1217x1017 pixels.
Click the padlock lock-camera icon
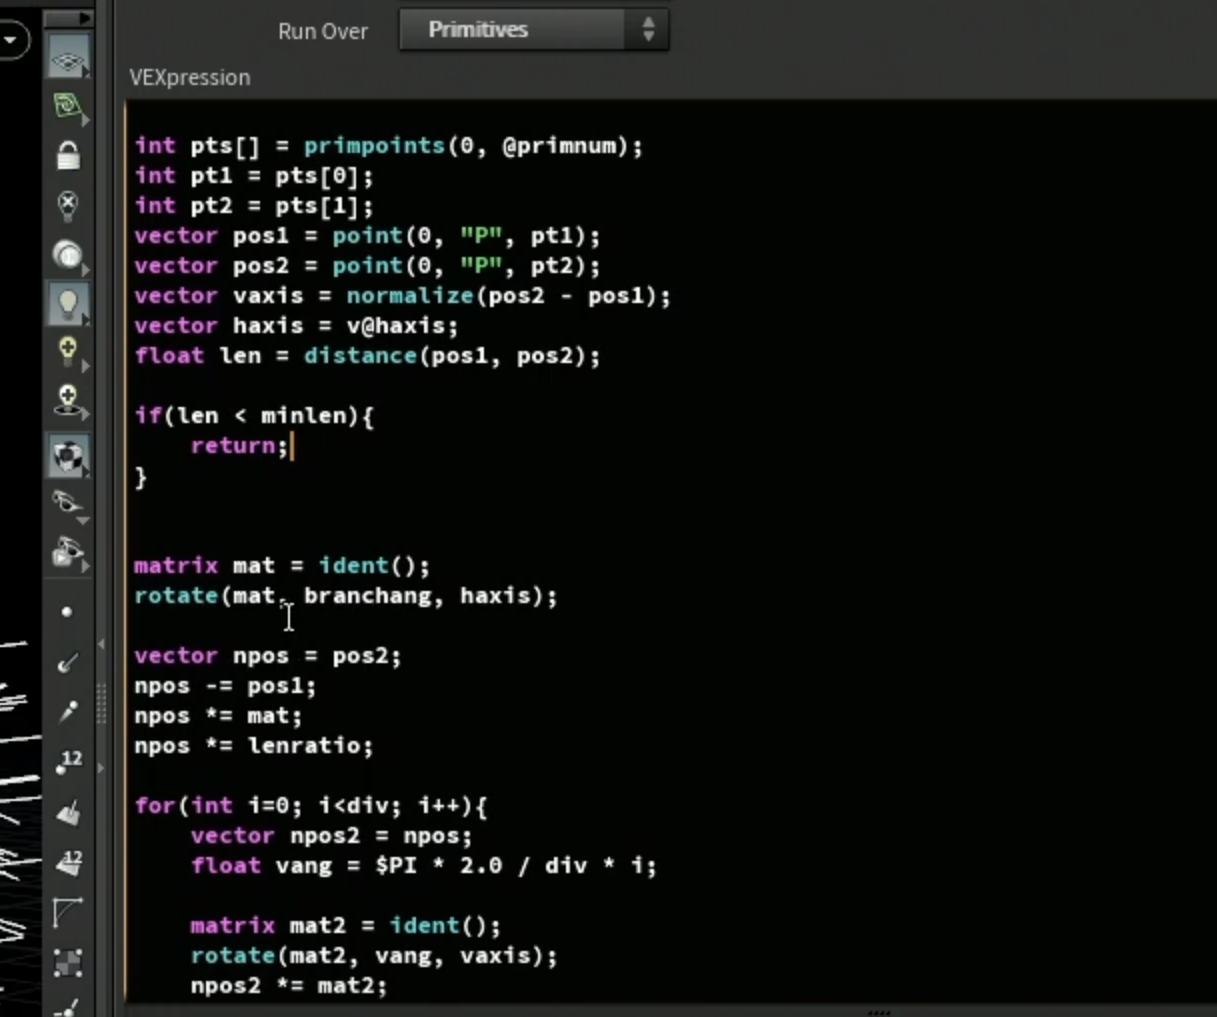[x=68, y=156]
